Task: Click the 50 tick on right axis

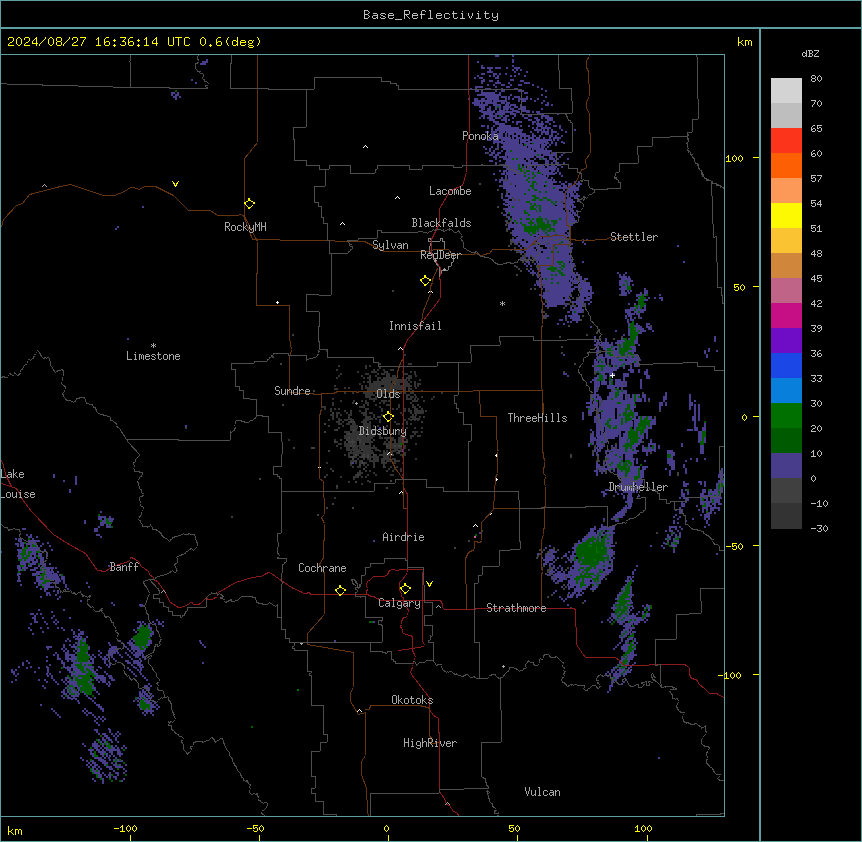Action: (739, 287)
